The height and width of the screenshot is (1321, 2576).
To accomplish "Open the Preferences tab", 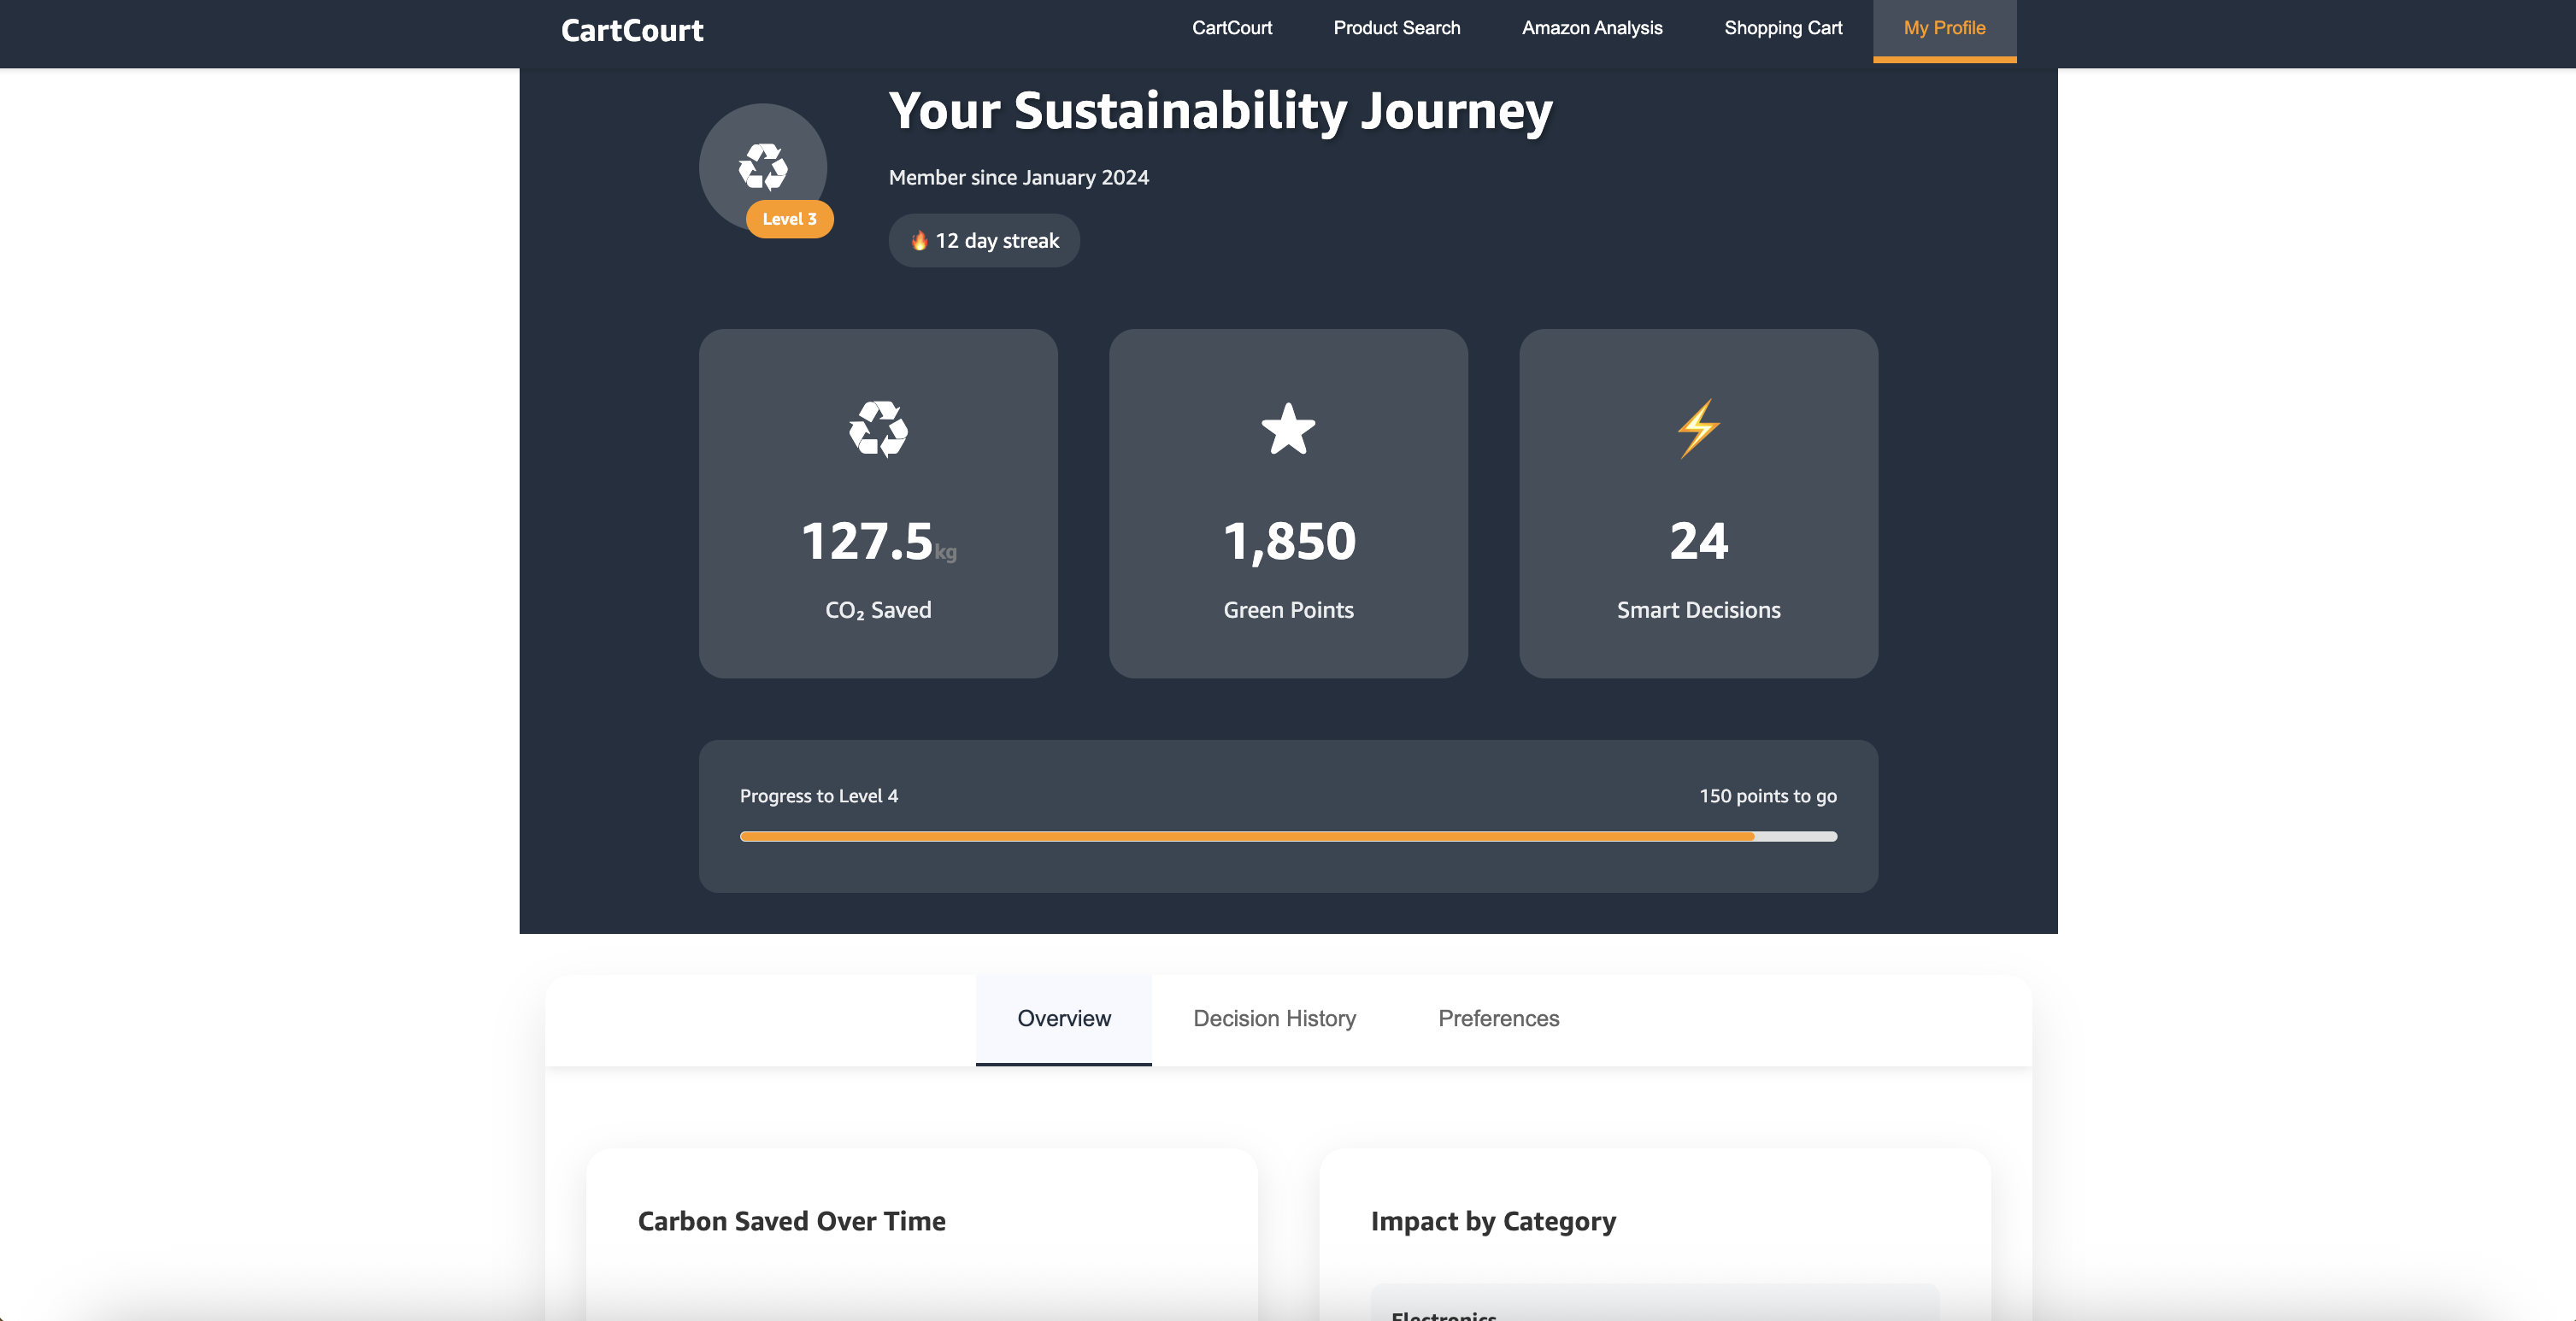I will tap(1498, 1018).
